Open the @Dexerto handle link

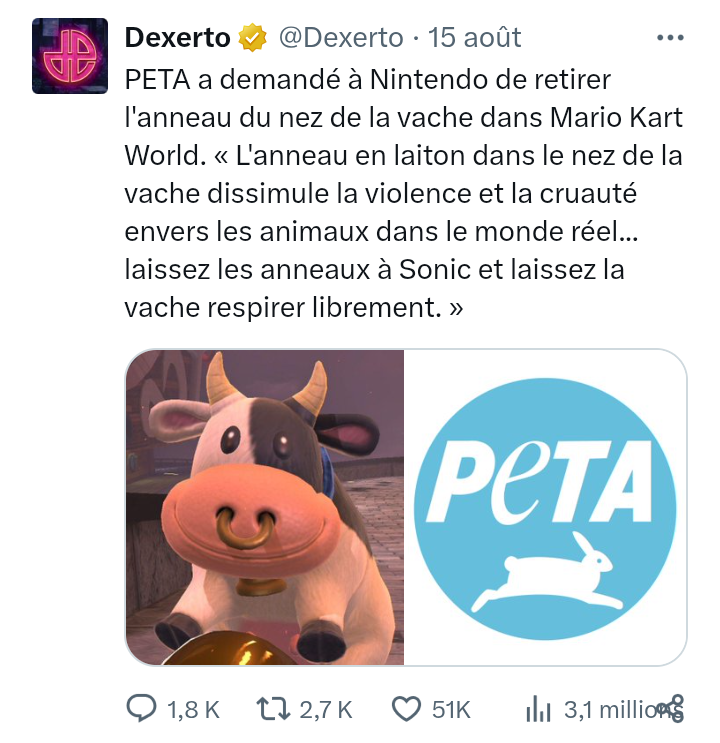click(x=341, y=37)
